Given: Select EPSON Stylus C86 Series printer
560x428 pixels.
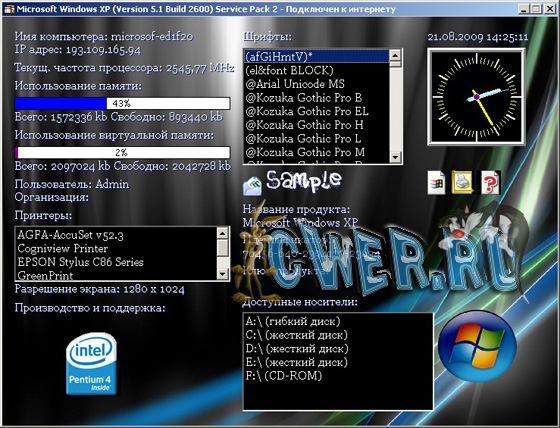Looking at the screenshot, I should (116, 262).
